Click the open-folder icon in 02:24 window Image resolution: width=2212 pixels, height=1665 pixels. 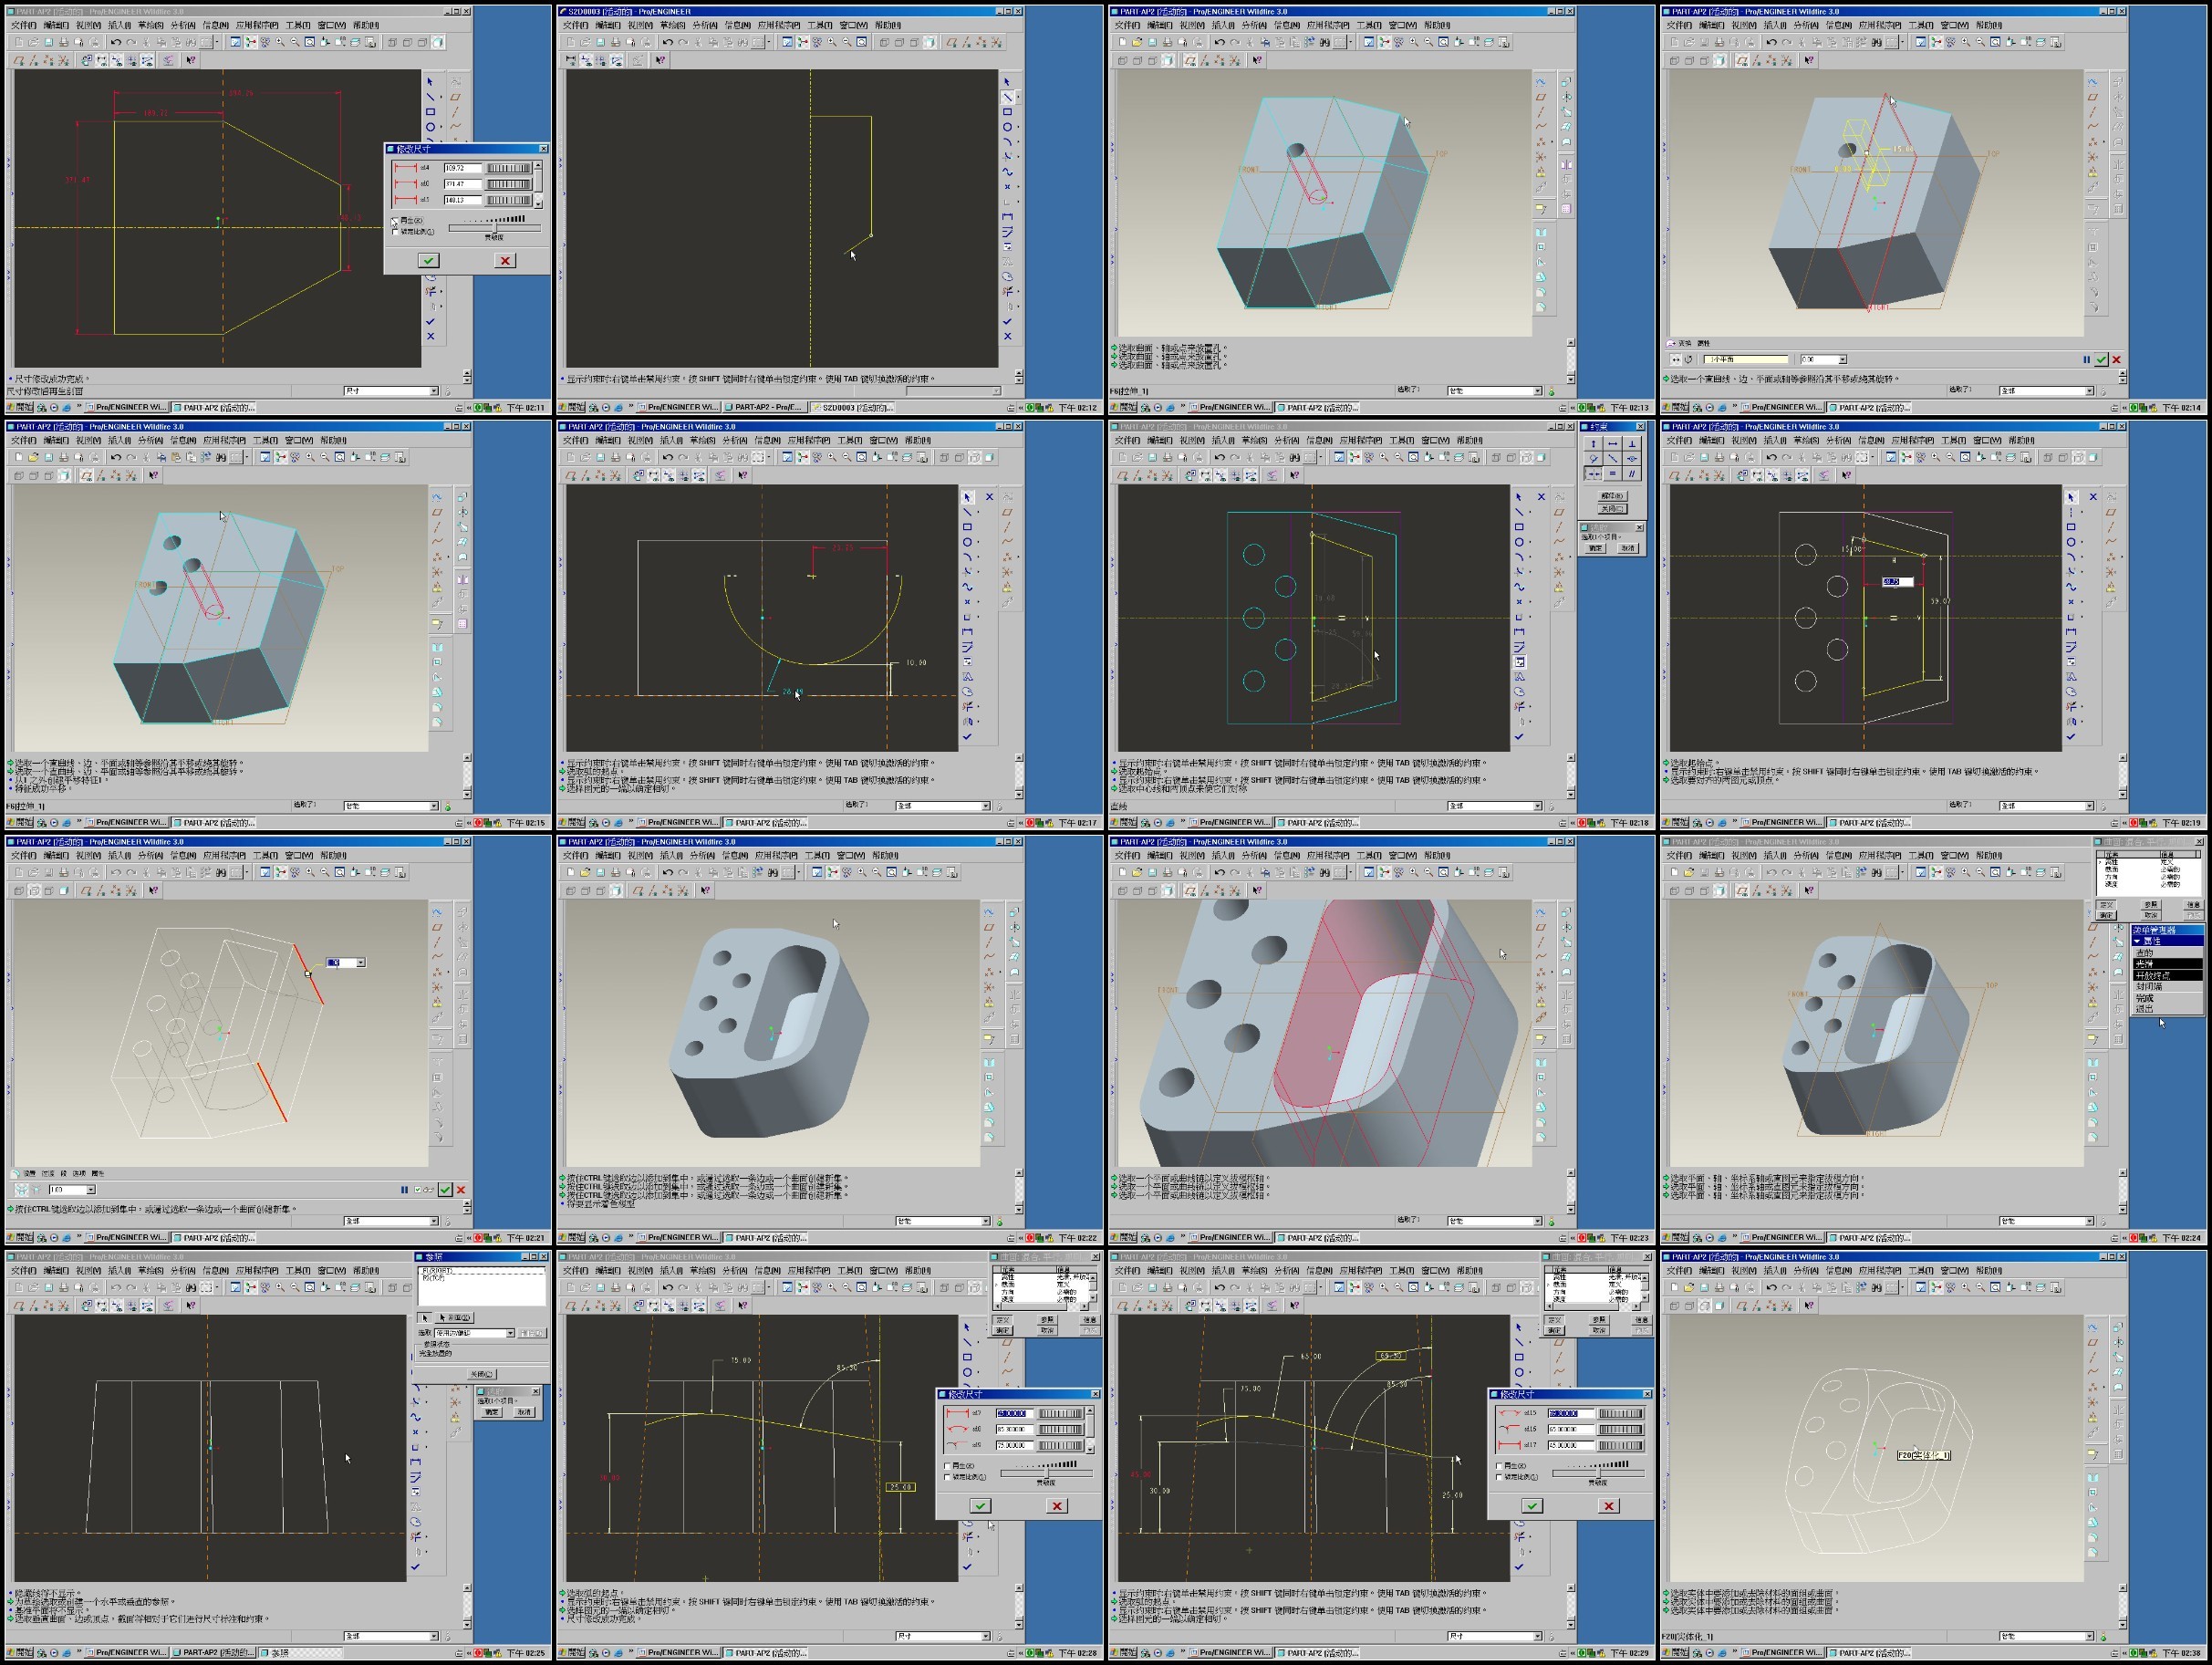[1689, 872]
